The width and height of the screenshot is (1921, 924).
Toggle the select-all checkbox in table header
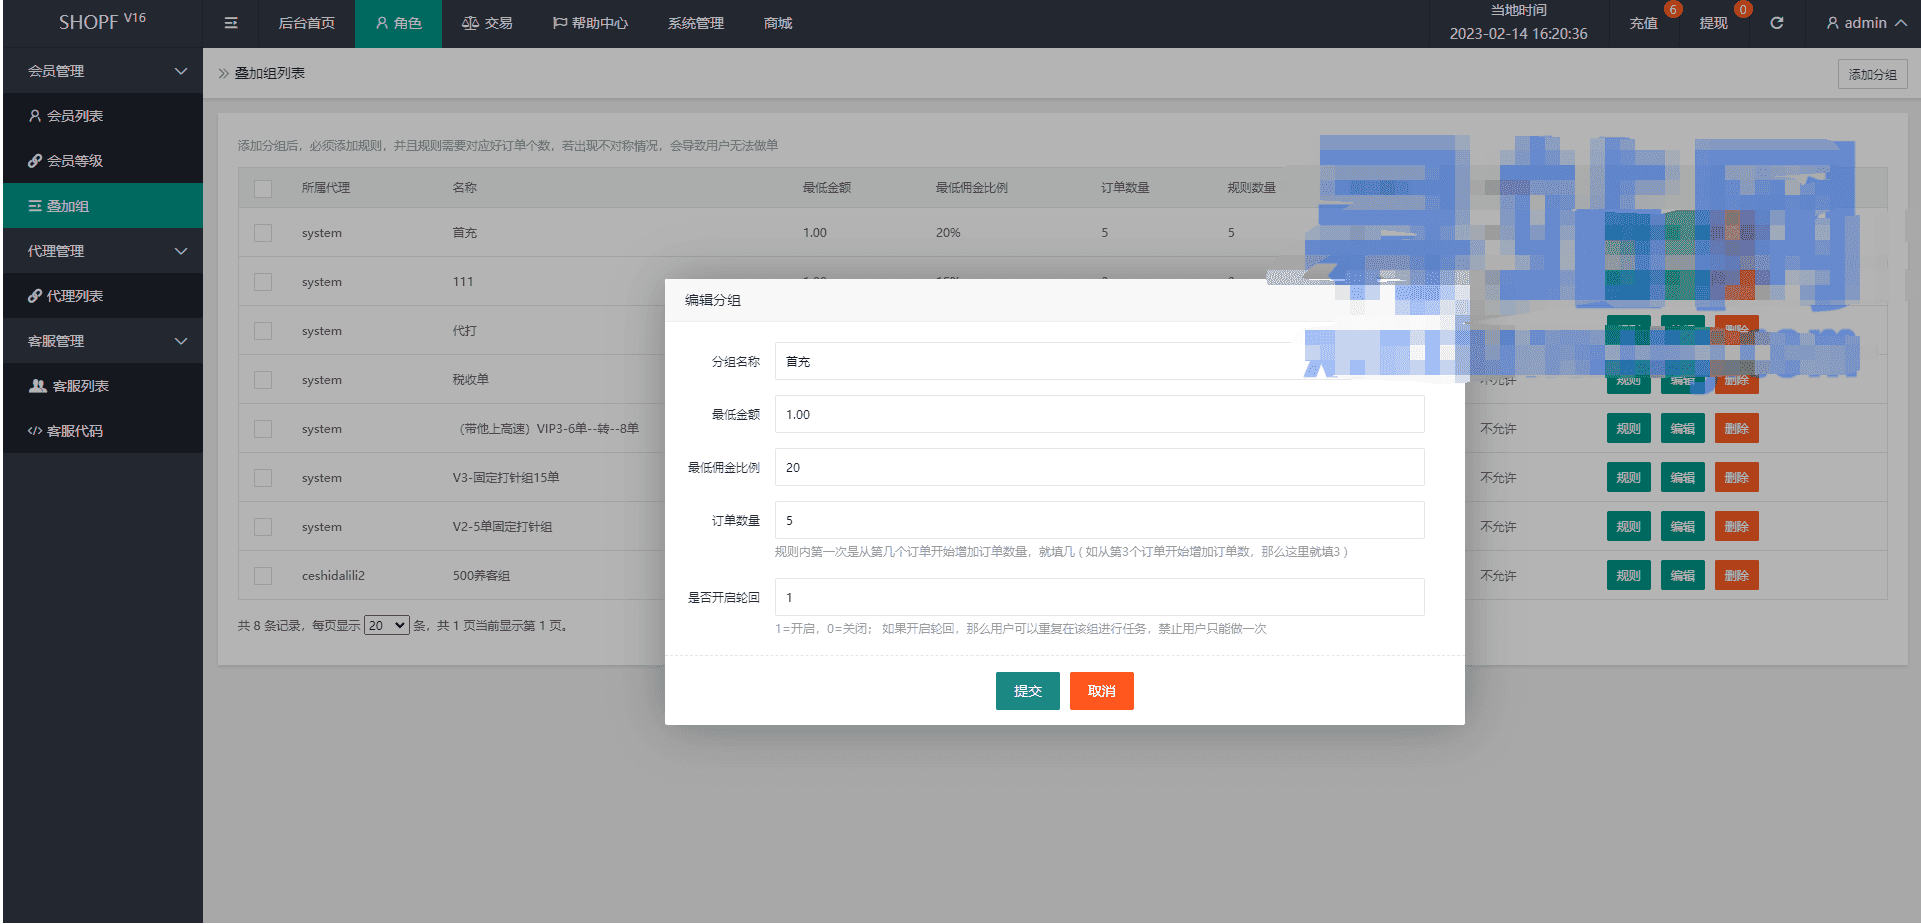pyautogui.click(x=263, y=188)
